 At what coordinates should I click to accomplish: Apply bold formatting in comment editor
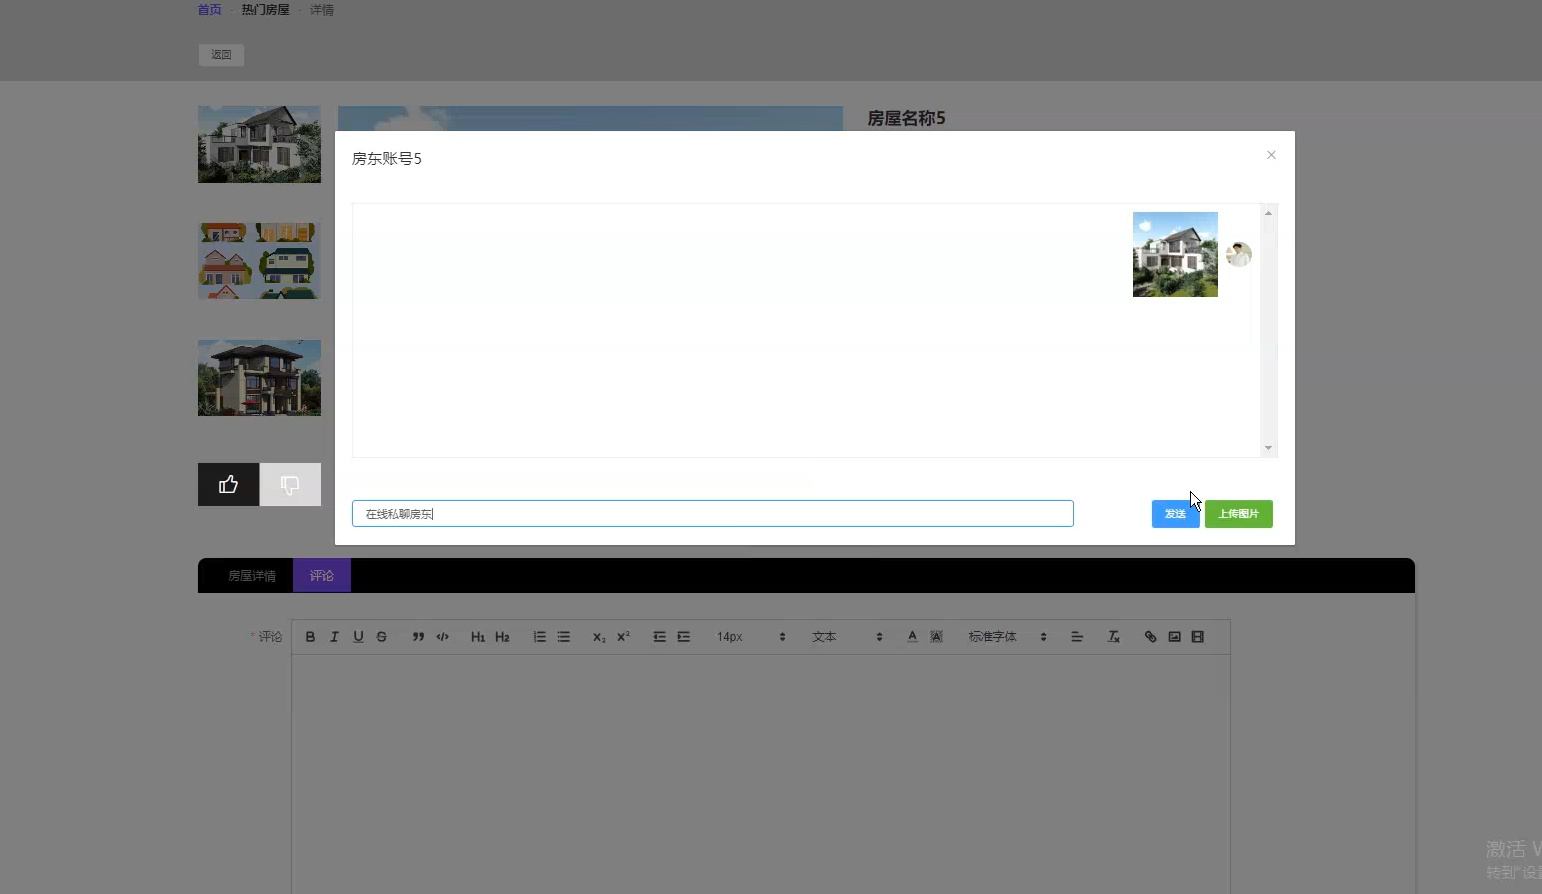click(x=310, y=637)
